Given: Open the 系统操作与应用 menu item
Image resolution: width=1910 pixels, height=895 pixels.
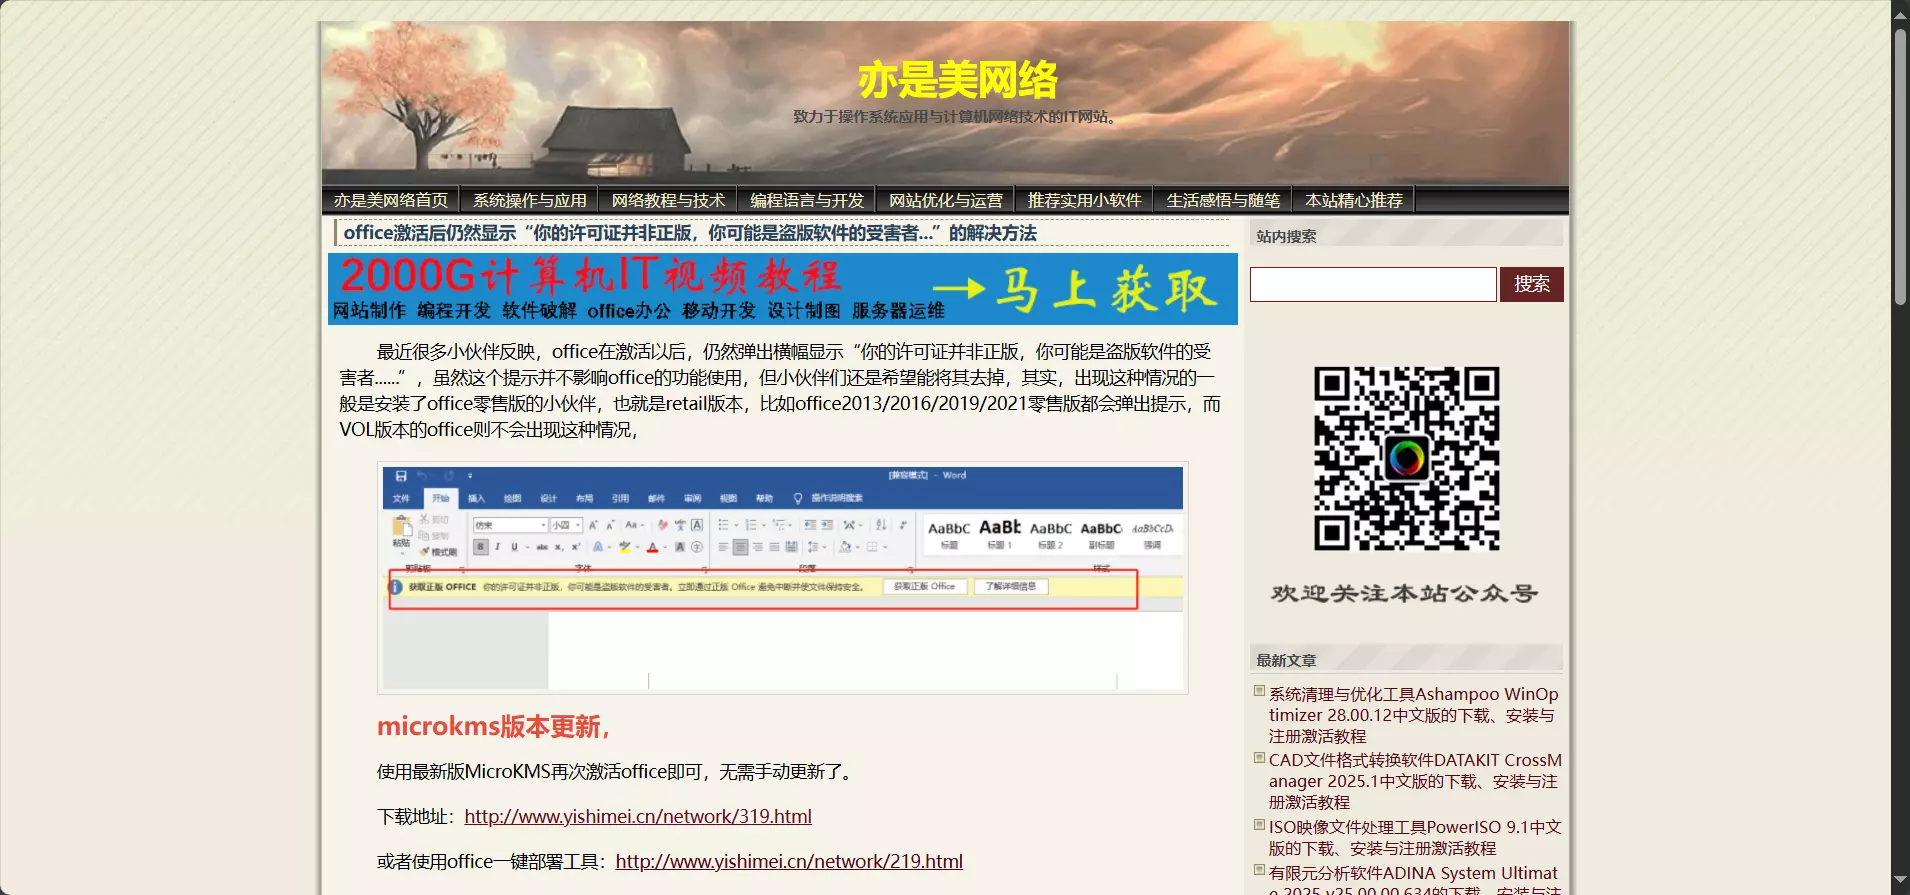Looking at the screenshot, I should [530, 200].
